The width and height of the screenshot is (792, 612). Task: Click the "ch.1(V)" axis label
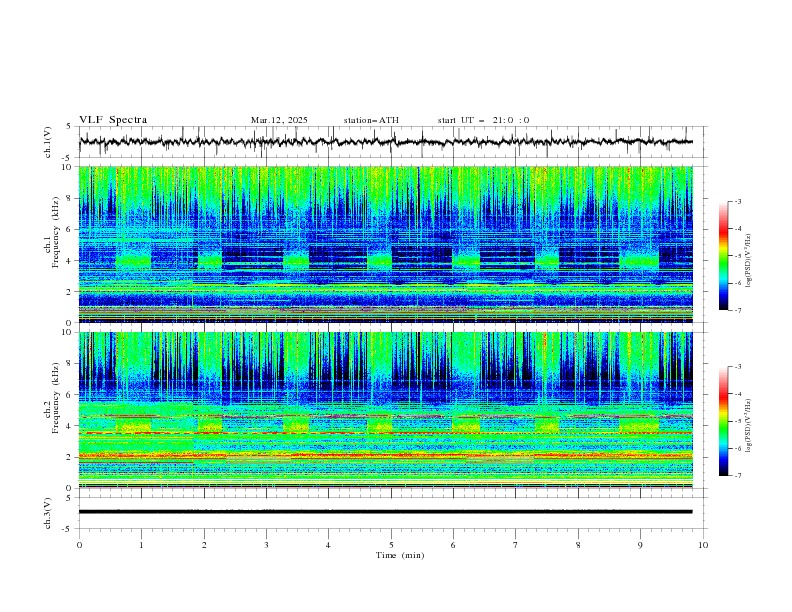tap(48, 142)
